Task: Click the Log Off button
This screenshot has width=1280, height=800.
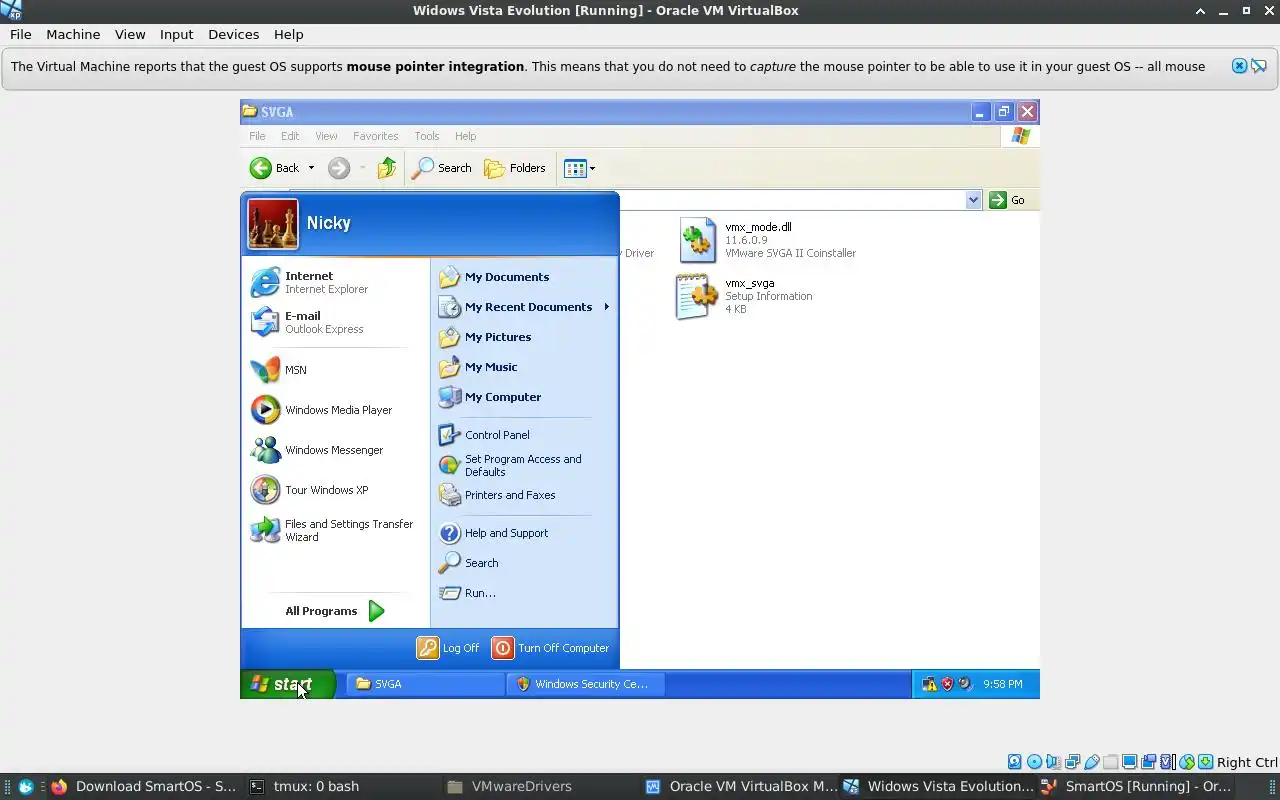Action: (448, 648)
